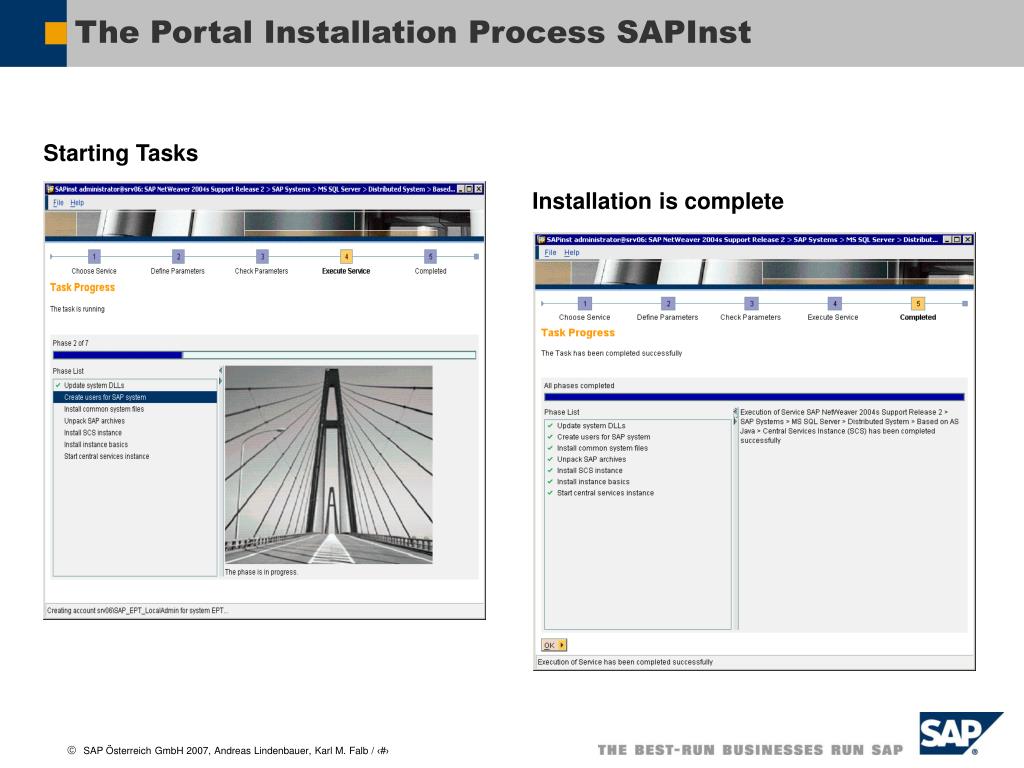Click 'All phases completed' full progress bar

tap(754, 397)
